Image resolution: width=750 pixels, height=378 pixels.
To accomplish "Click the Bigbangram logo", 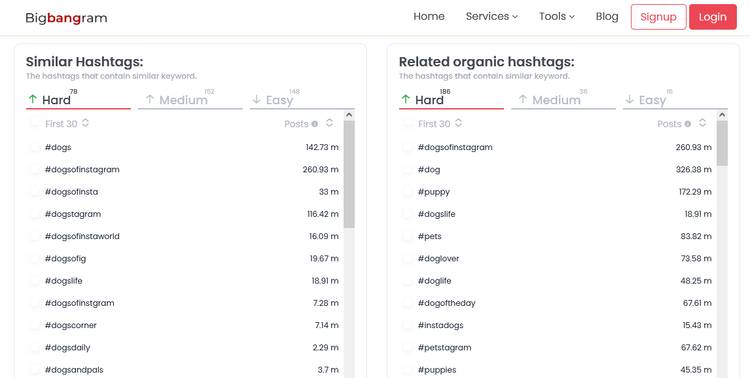I will (x=66, y=18).
